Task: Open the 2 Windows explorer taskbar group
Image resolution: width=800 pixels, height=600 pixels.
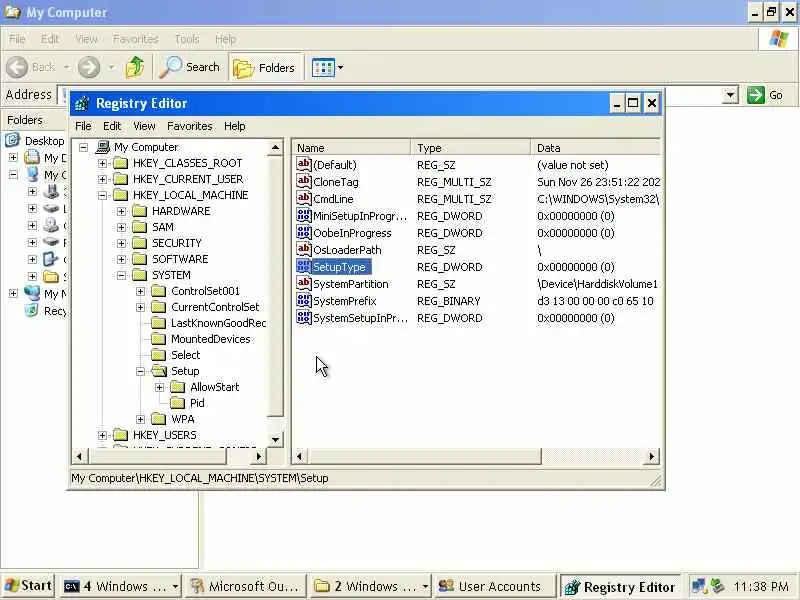Action: click(x=371, y=587)
